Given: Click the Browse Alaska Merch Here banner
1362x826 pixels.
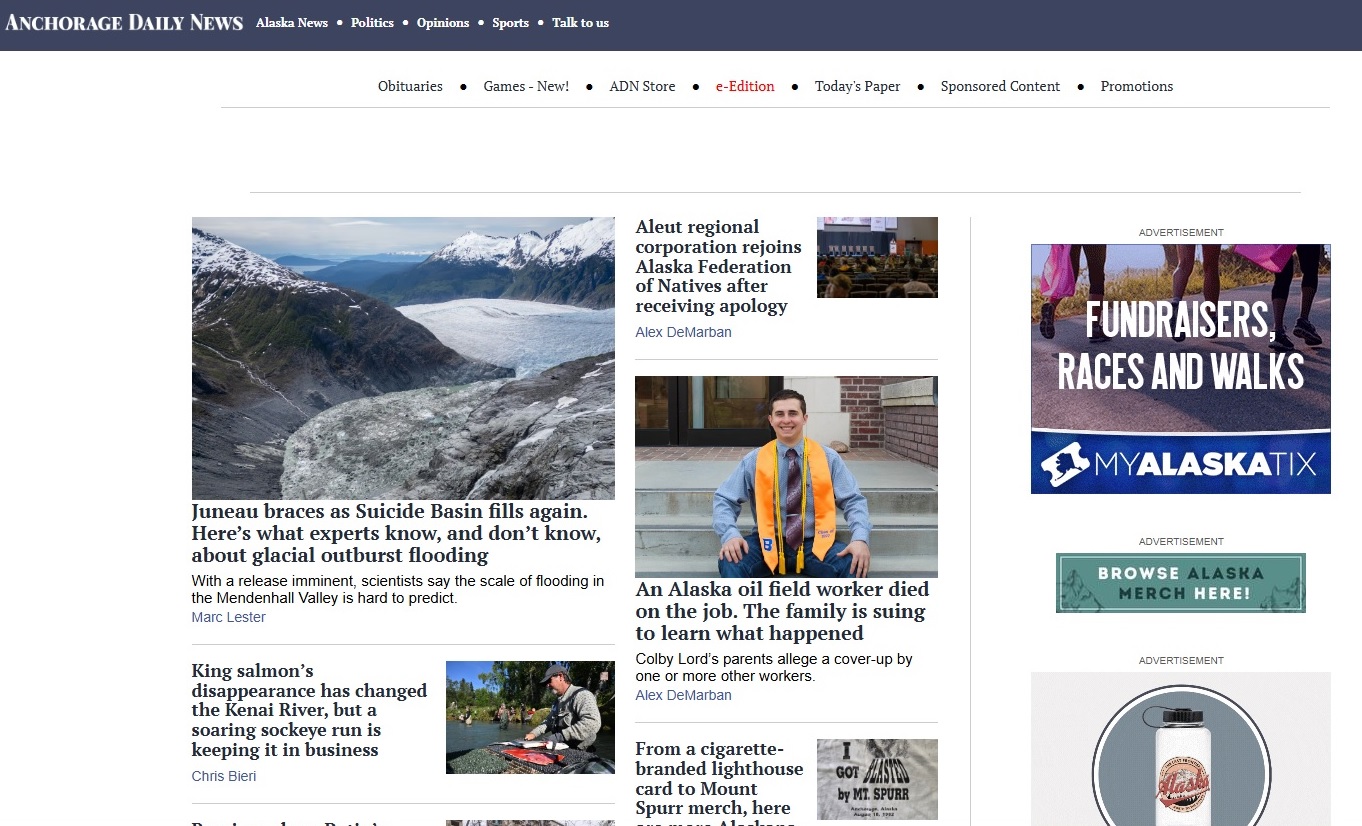Looking at the screenshot, I should point(1180,583).
